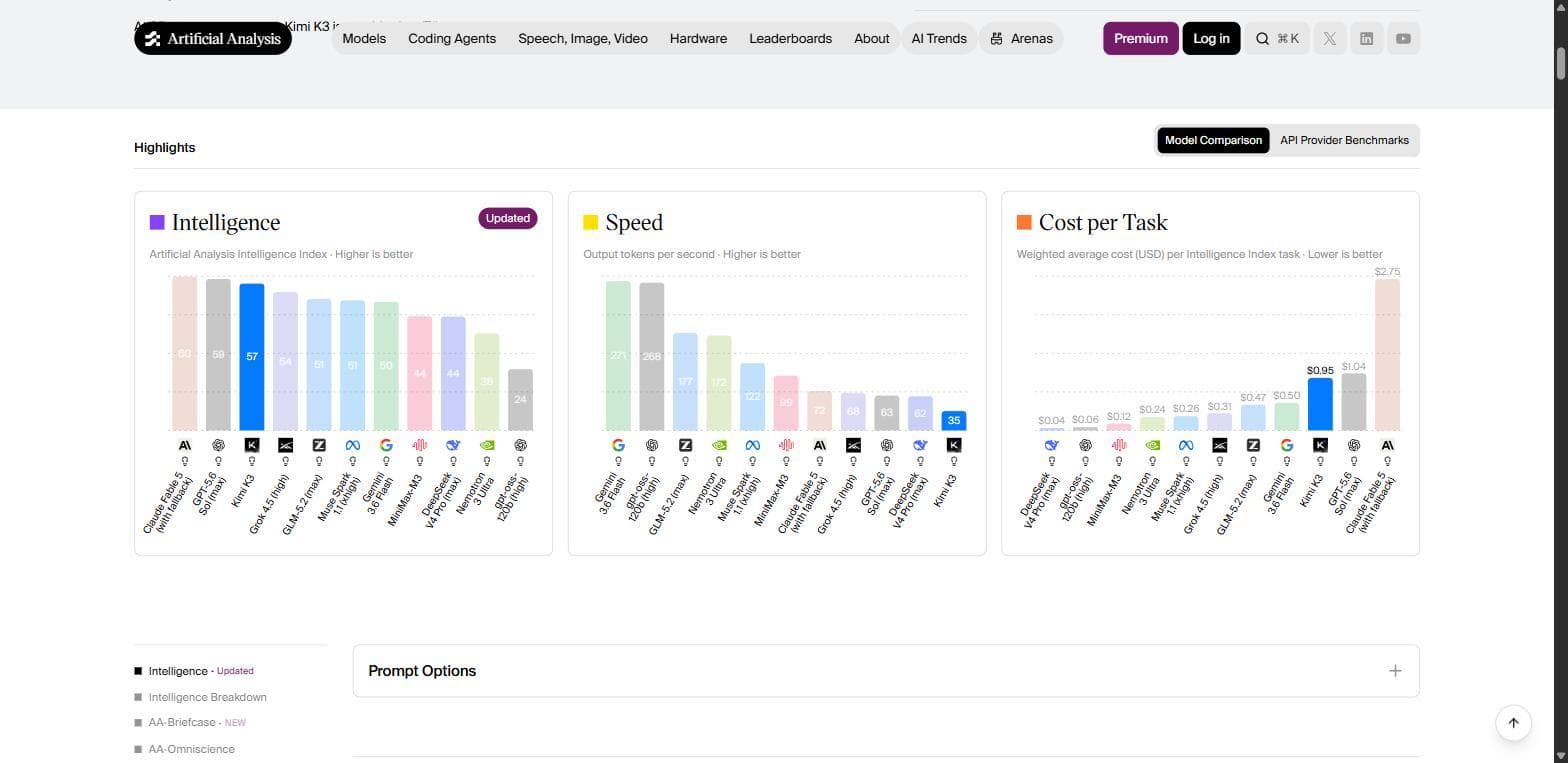The width and height of the screenshot is (1568, 763).
Task: Click the Anthropic logo in Cost per Task chart
Action: click(x=1387, y=445)
